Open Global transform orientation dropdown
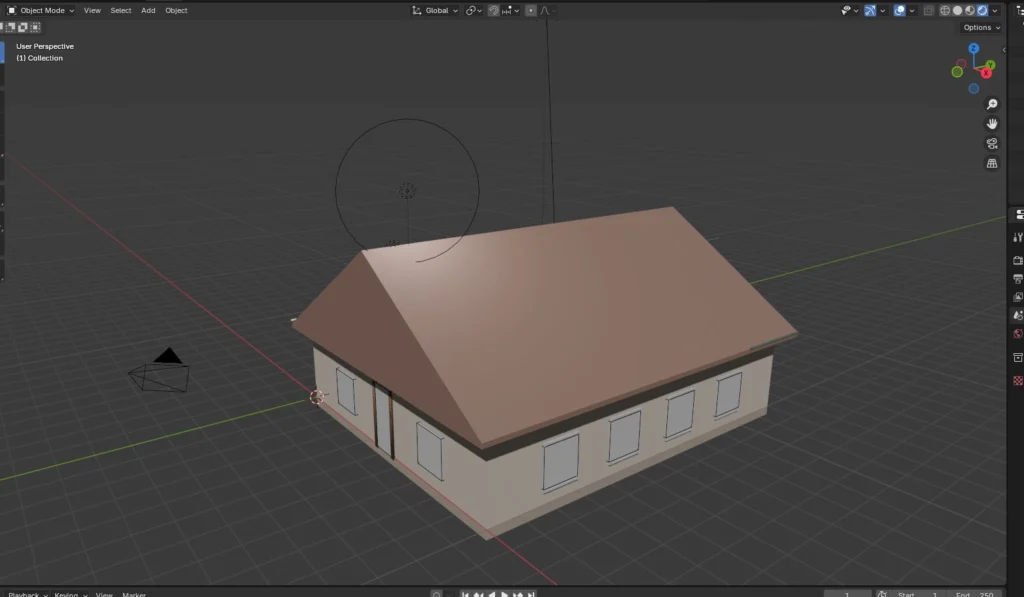1024x597 pixels. tap(436, 10)
